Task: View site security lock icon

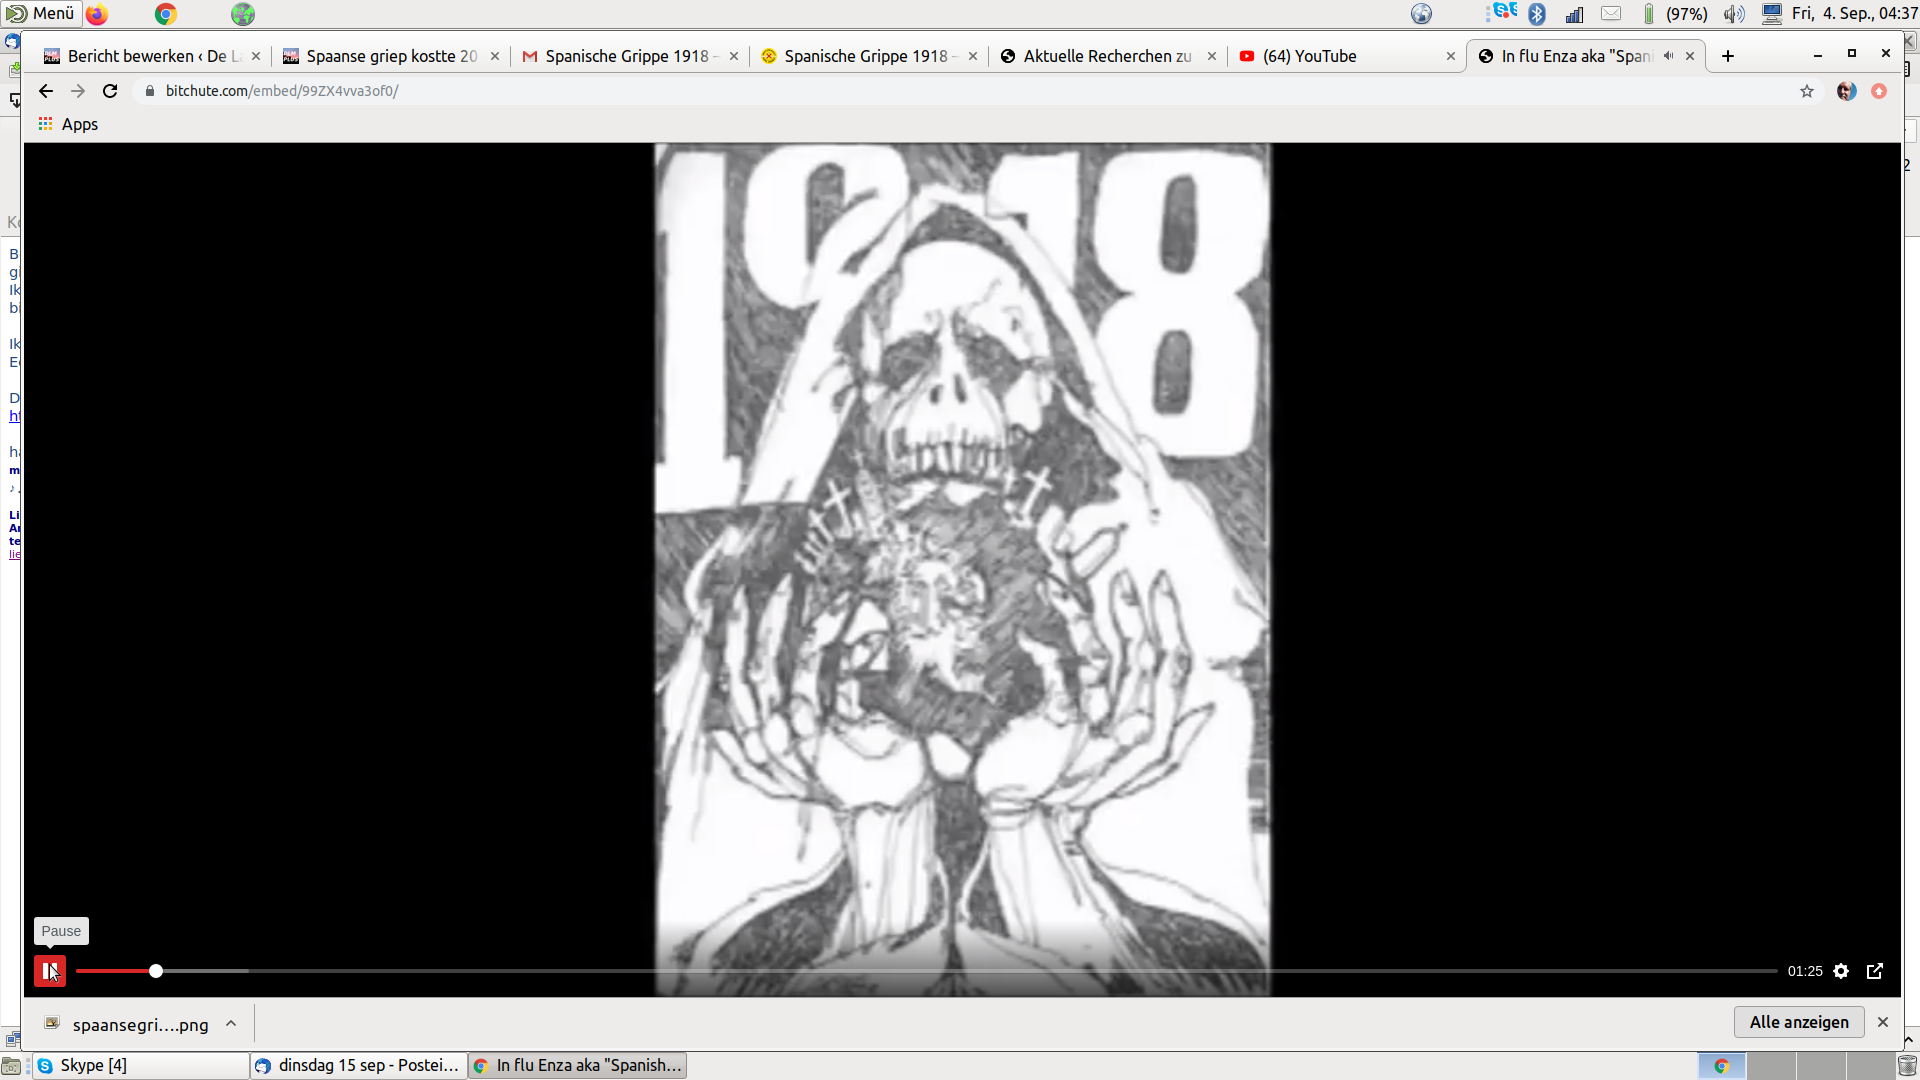Action: 150,91
